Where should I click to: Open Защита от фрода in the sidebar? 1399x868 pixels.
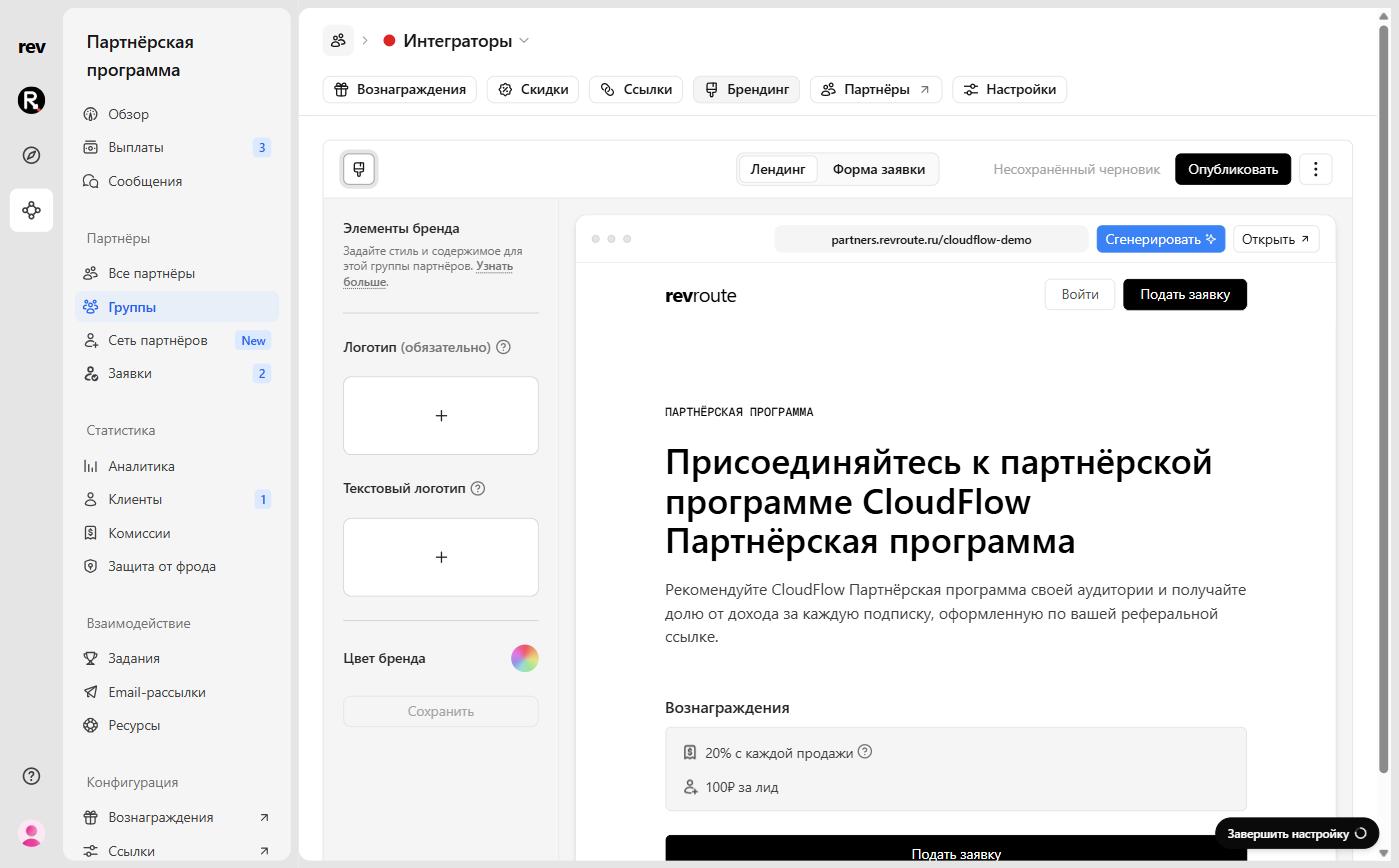click(177, 566)
